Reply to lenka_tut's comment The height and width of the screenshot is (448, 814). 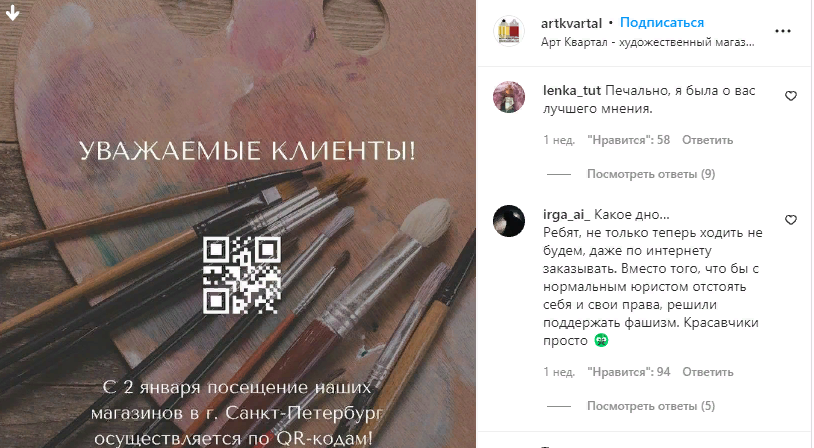(x=707, y=140)
